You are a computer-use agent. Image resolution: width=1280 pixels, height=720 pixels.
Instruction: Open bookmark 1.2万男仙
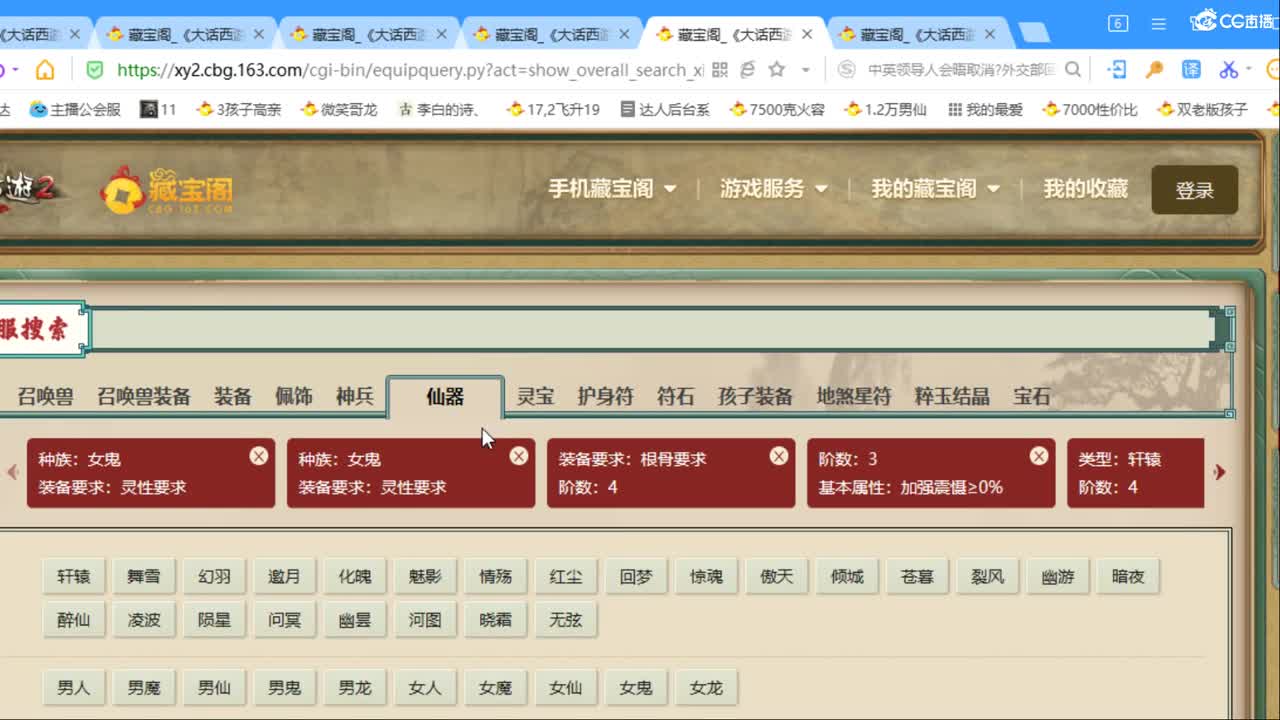(886, 109)
